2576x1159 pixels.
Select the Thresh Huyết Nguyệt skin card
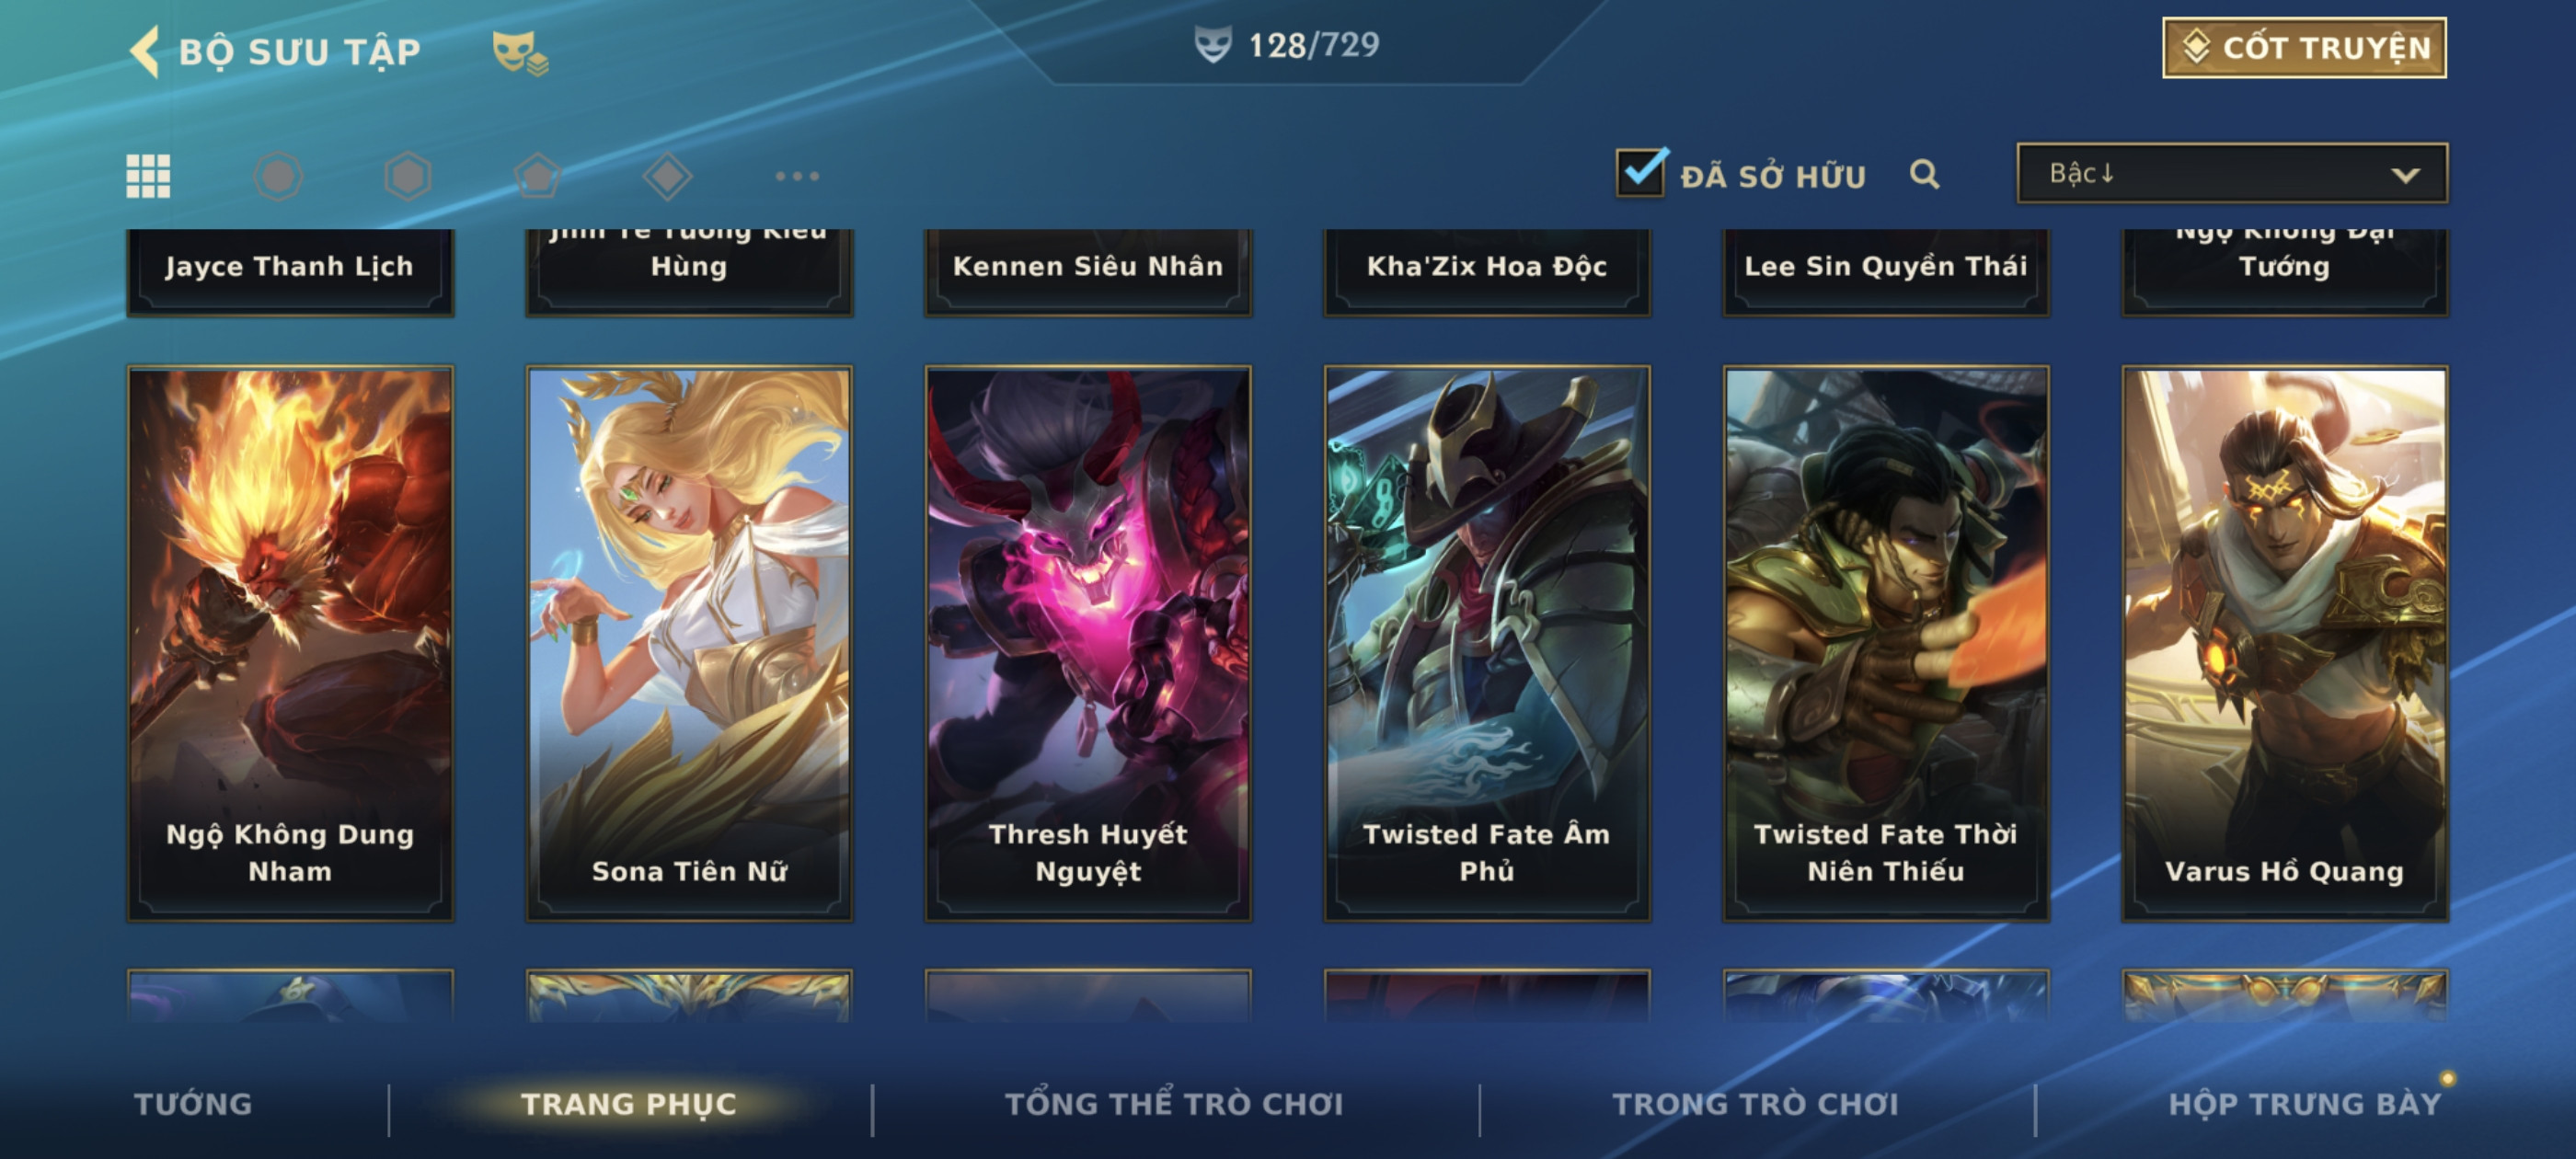click(x=1088, y=643)
